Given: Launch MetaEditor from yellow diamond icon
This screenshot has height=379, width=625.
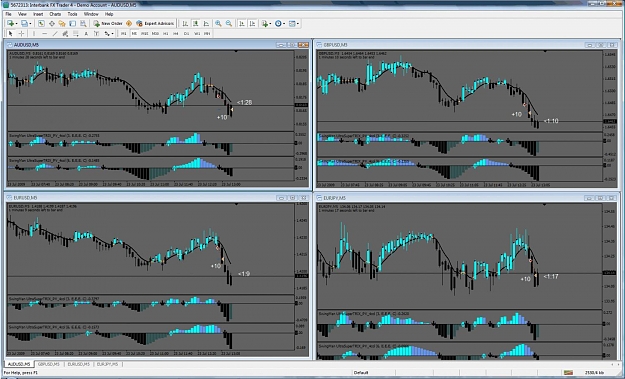Looking at the screenshot, I should point(129,24).
